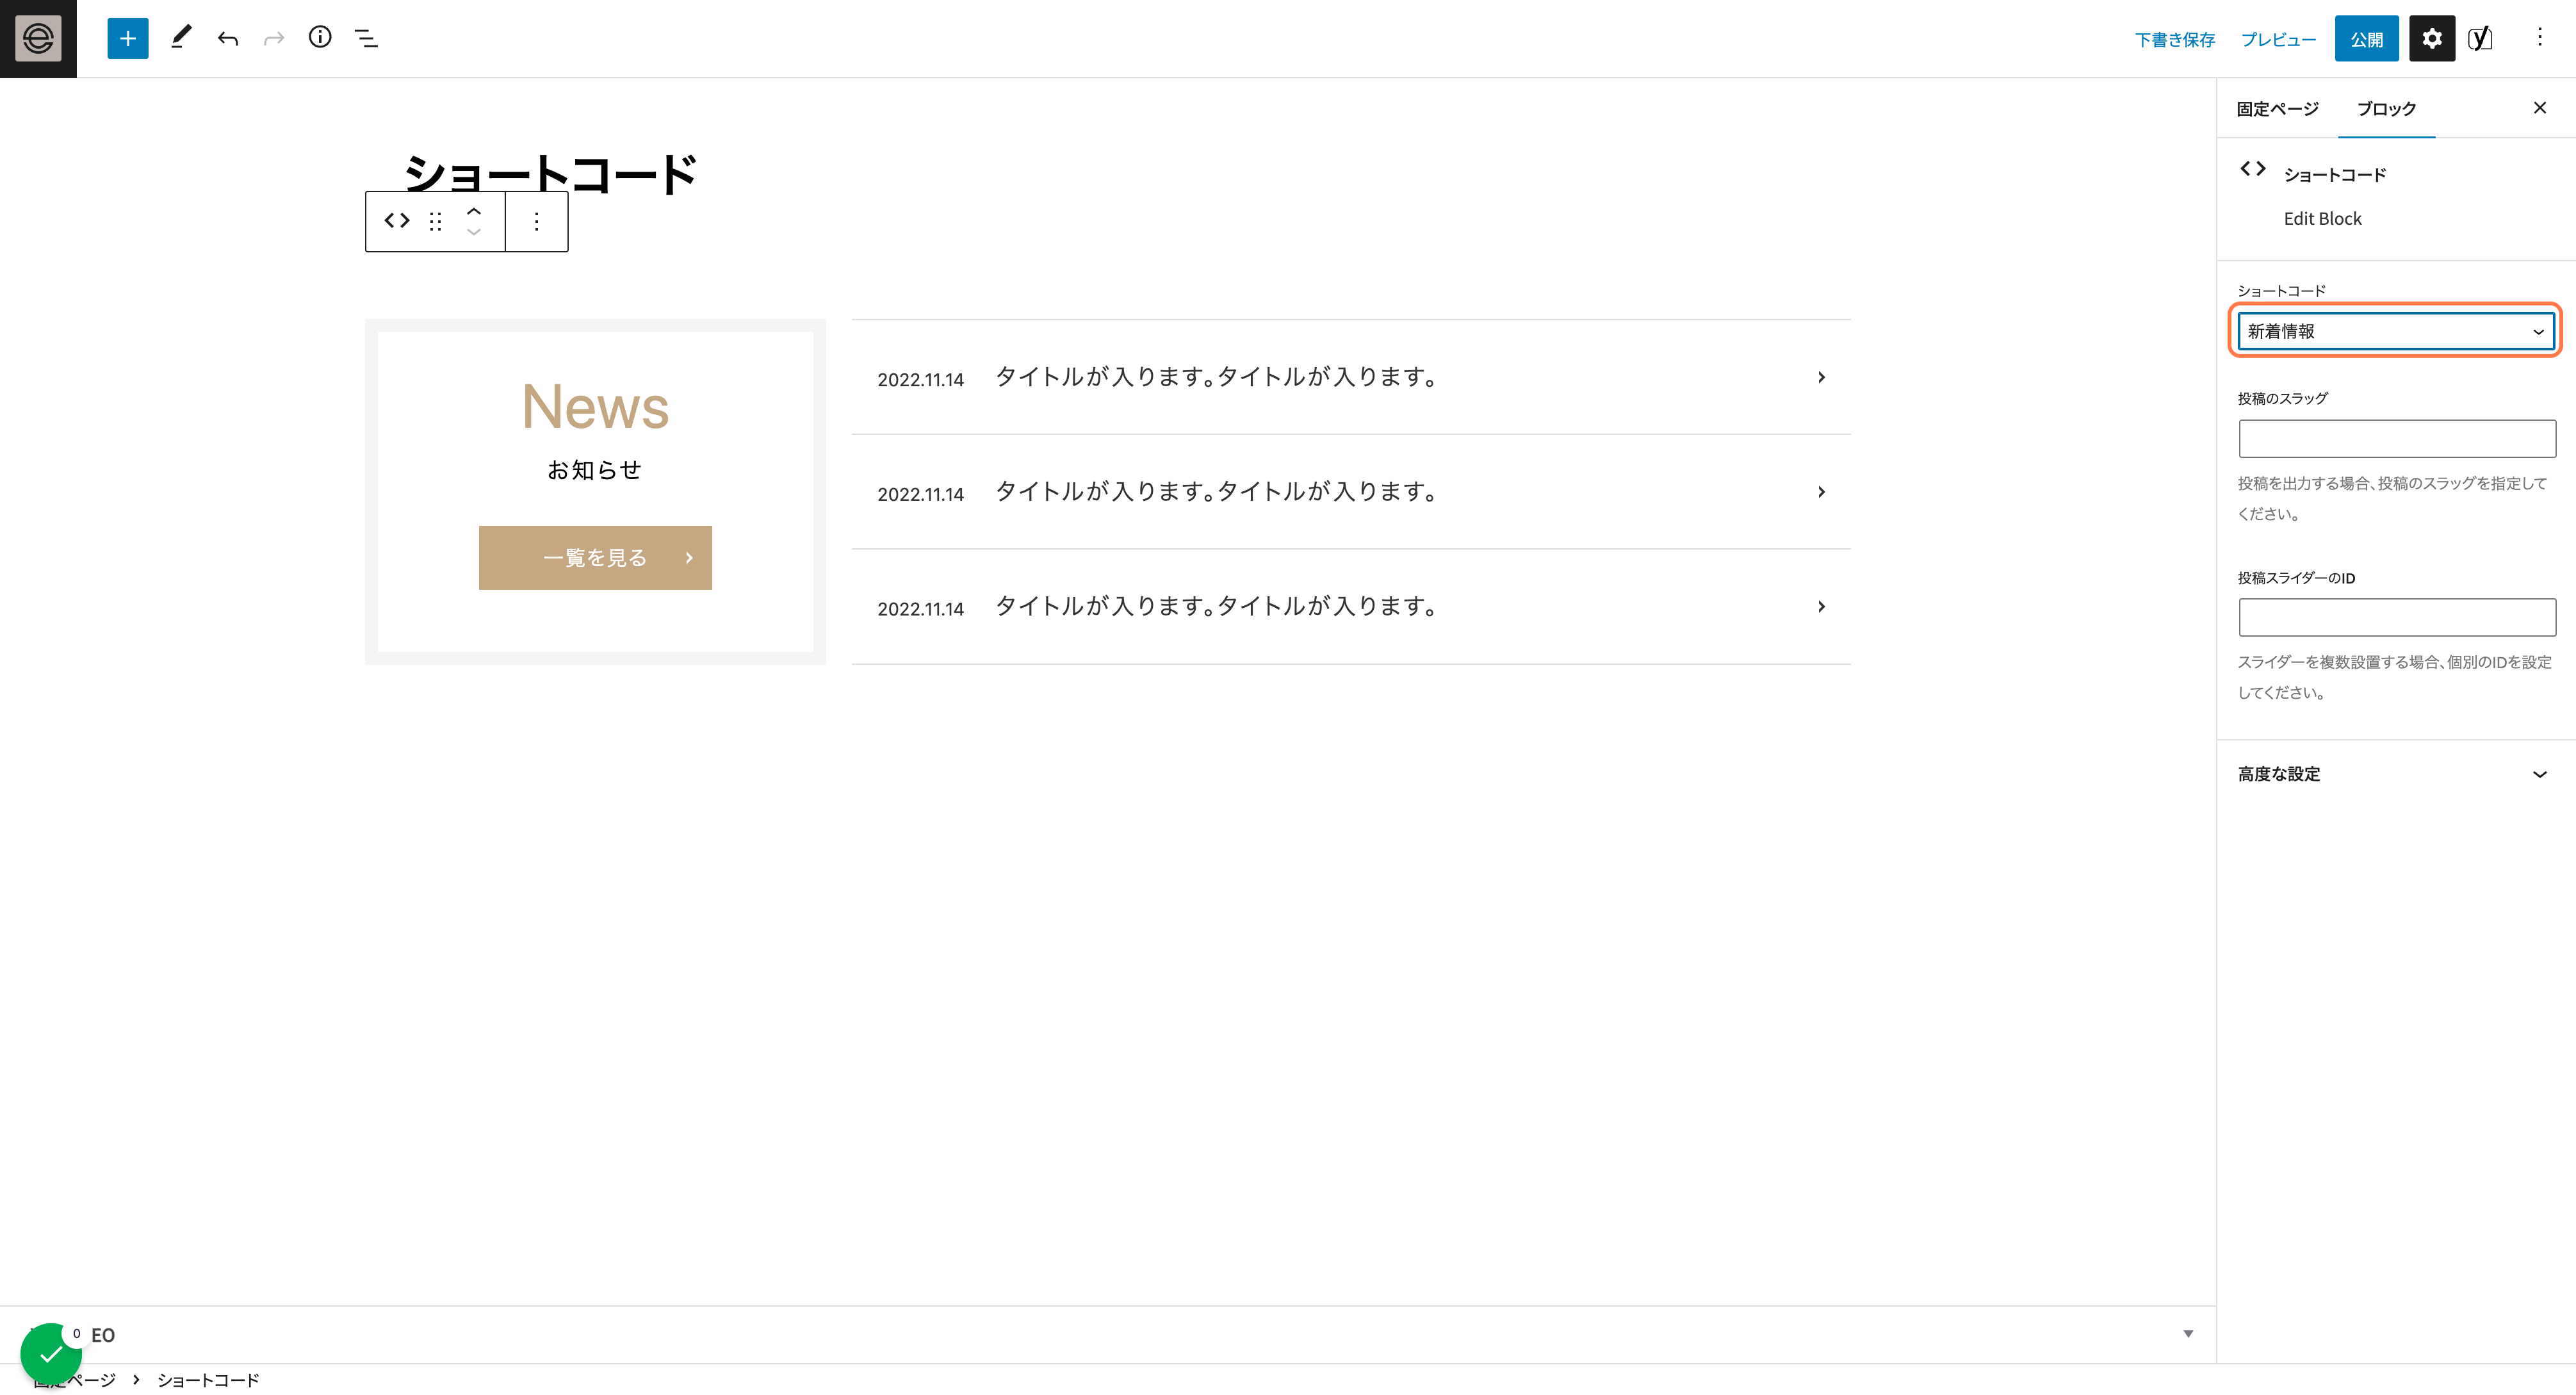Expand the 高度な設定 panel
This screenshot has width=2576, height=1395.
(x=2395, y=774)
